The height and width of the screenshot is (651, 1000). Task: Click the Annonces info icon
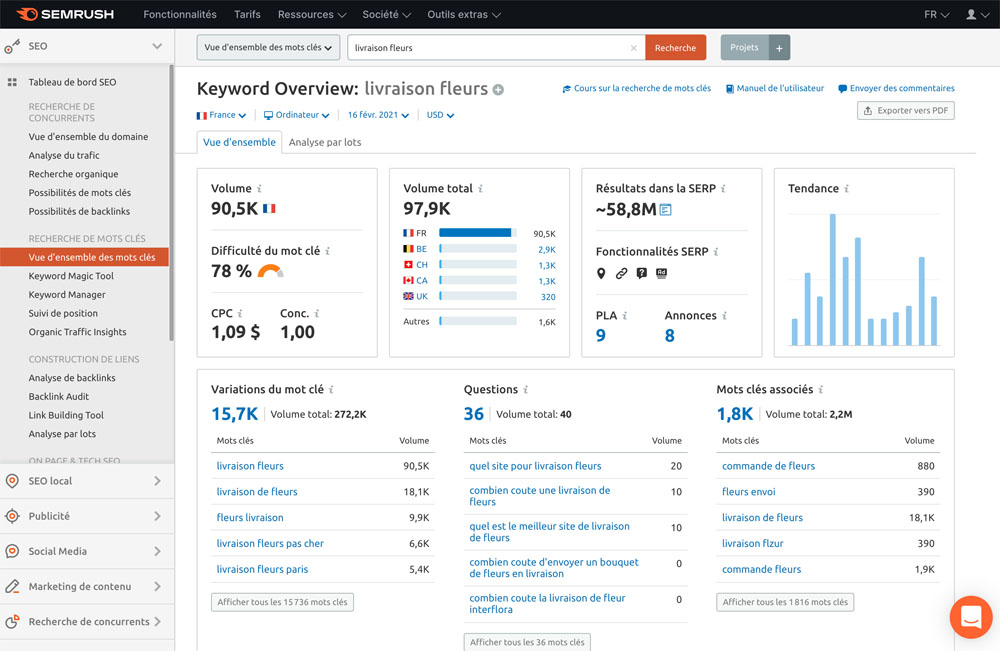pyautogui.click(x=724, y=316)
